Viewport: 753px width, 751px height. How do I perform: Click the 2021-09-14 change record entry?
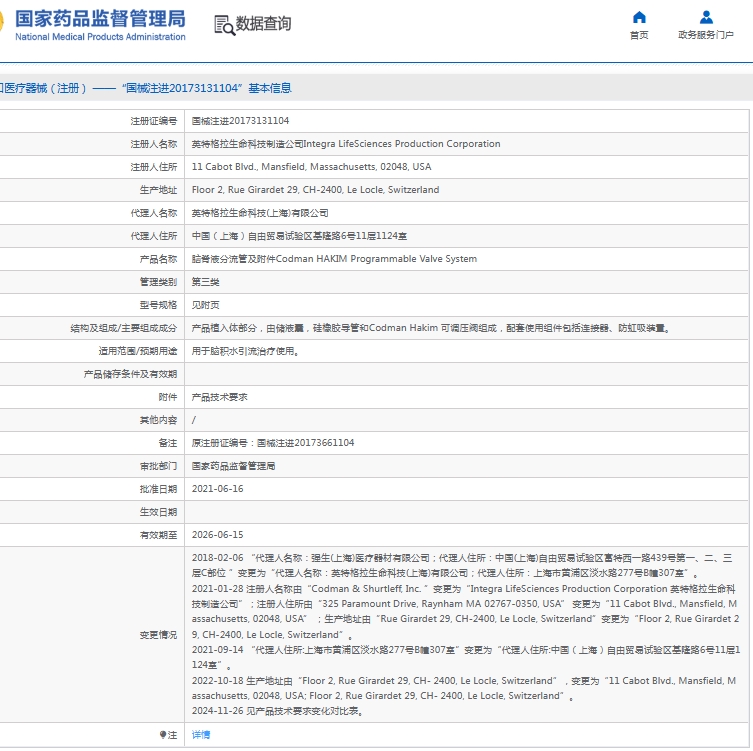click(x=466, y=657)
